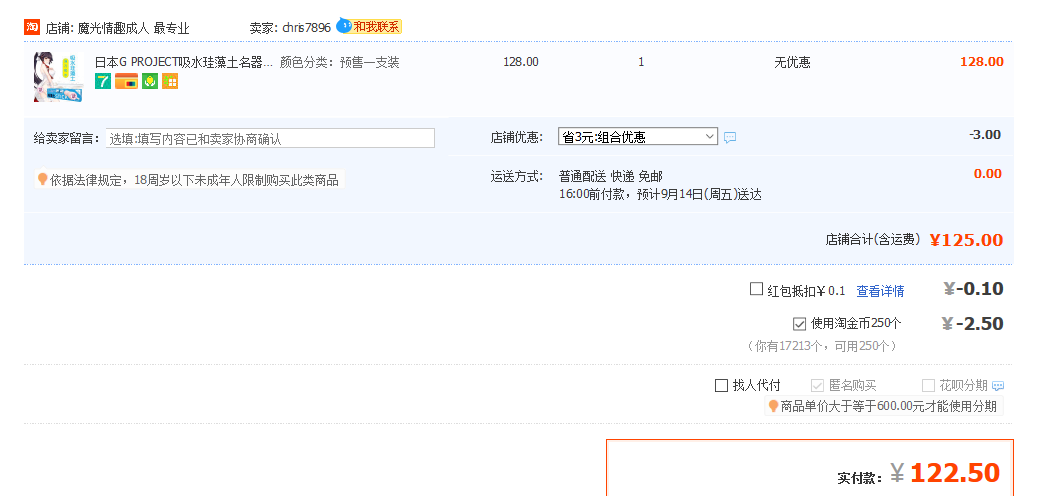This screenshot has height=496, width=1054.
Task: Click the orange grid service icon
Action: coord(169,82)
